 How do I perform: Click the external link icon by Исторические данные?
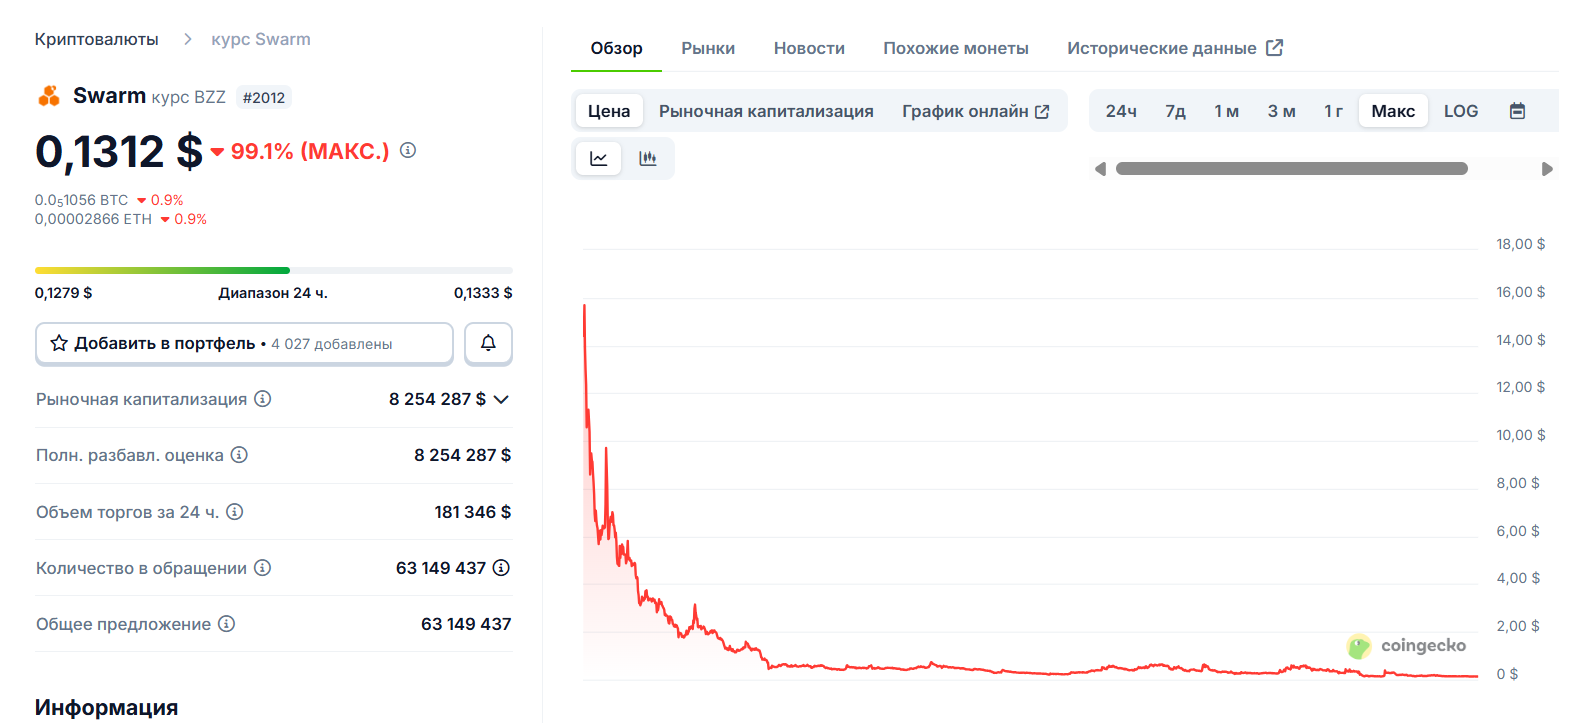(x=1274, y=48)
